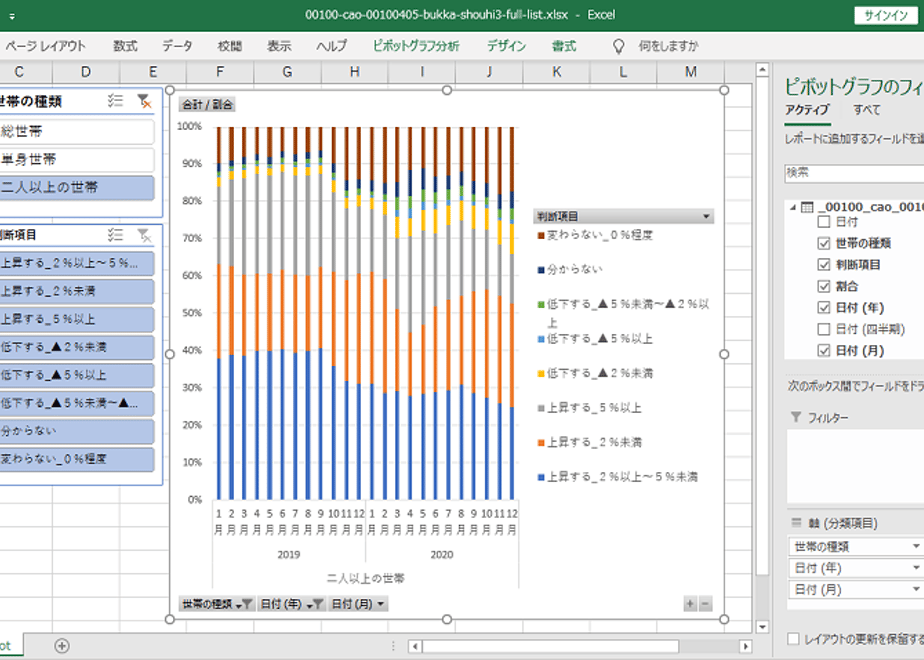Image resolution: width=924 pixels, height=660 pixels.
Task: Add a new sheet with plus icon
Action: pyautogui.click(x=62, y=646)
